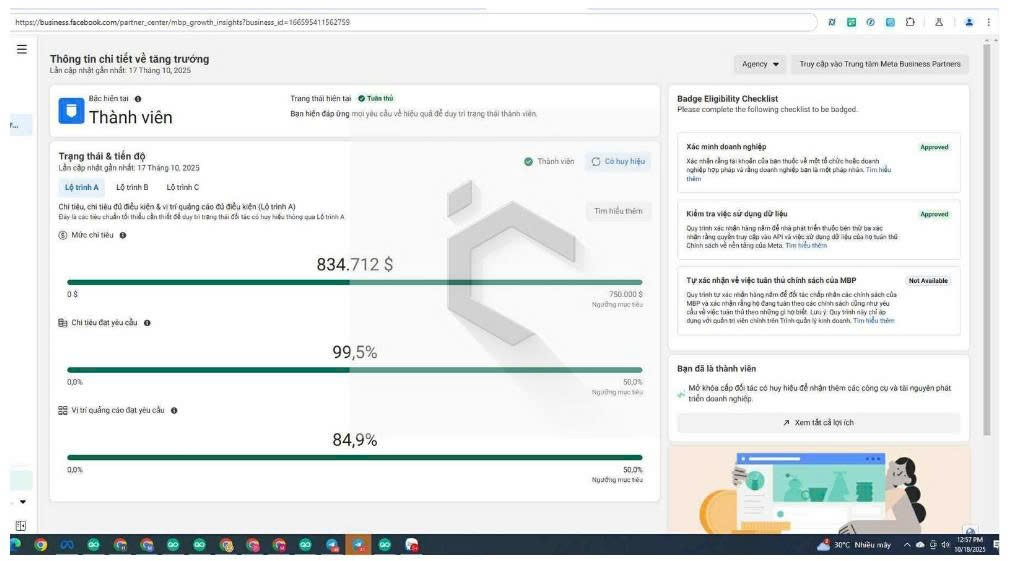
Task: Click the browser address bar URL
Action: pos(182,22)
